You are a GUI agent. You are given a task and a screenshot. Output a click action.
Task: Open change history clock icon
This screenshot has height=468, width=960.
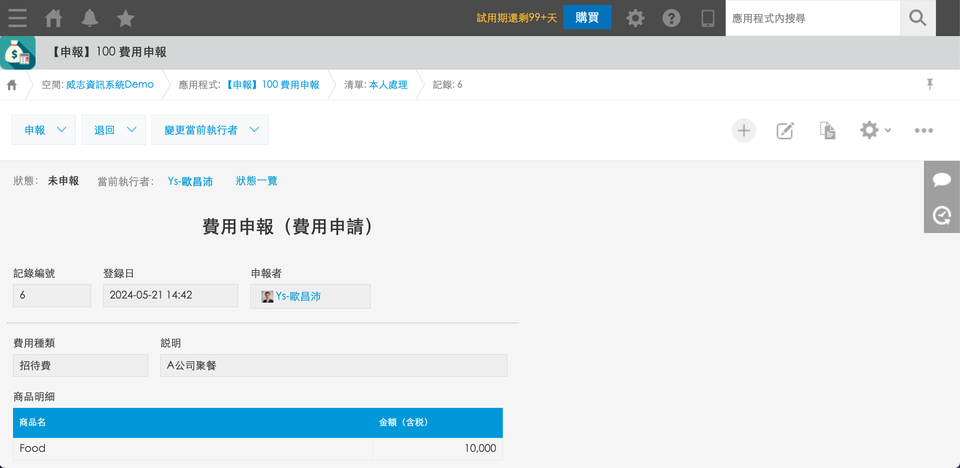[x=942, y=215]
